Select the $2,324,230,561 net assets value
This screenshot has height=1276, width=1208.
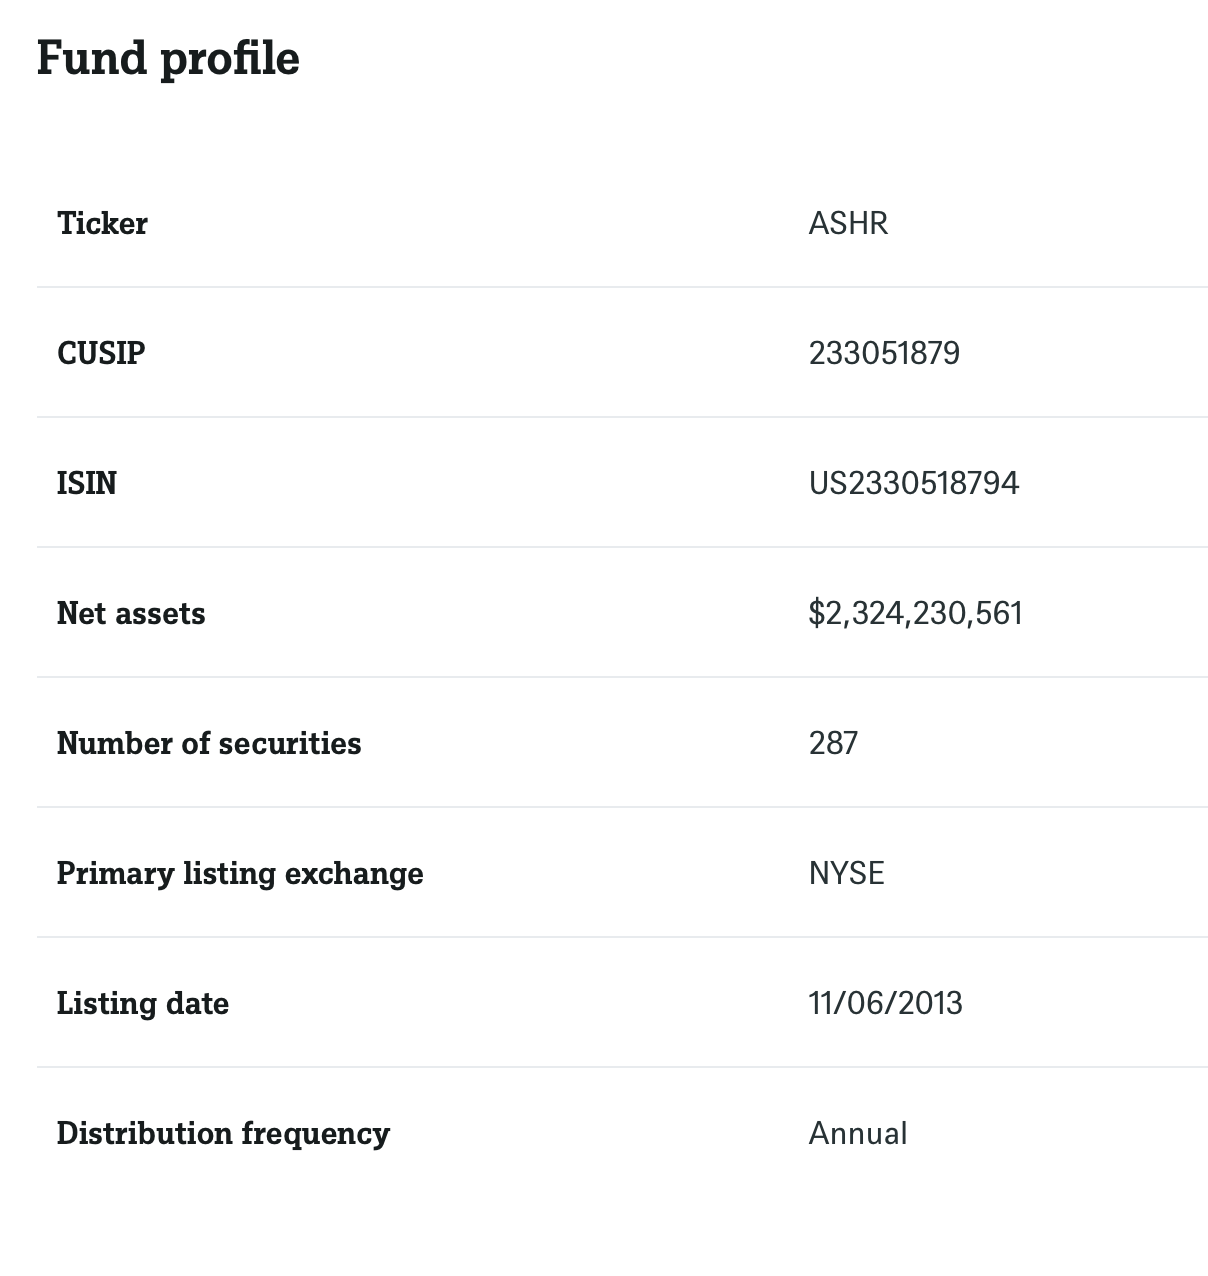915,613
